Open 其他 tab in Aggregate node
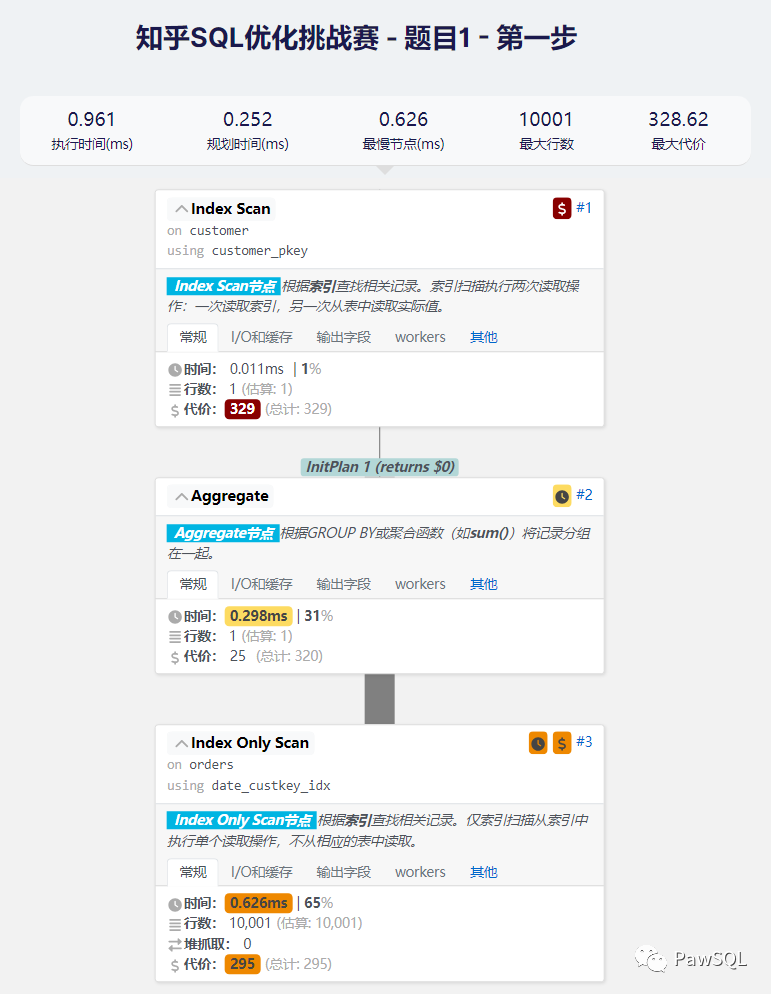The width and height of the screenshot is (771, 994). tap(484, 584)
